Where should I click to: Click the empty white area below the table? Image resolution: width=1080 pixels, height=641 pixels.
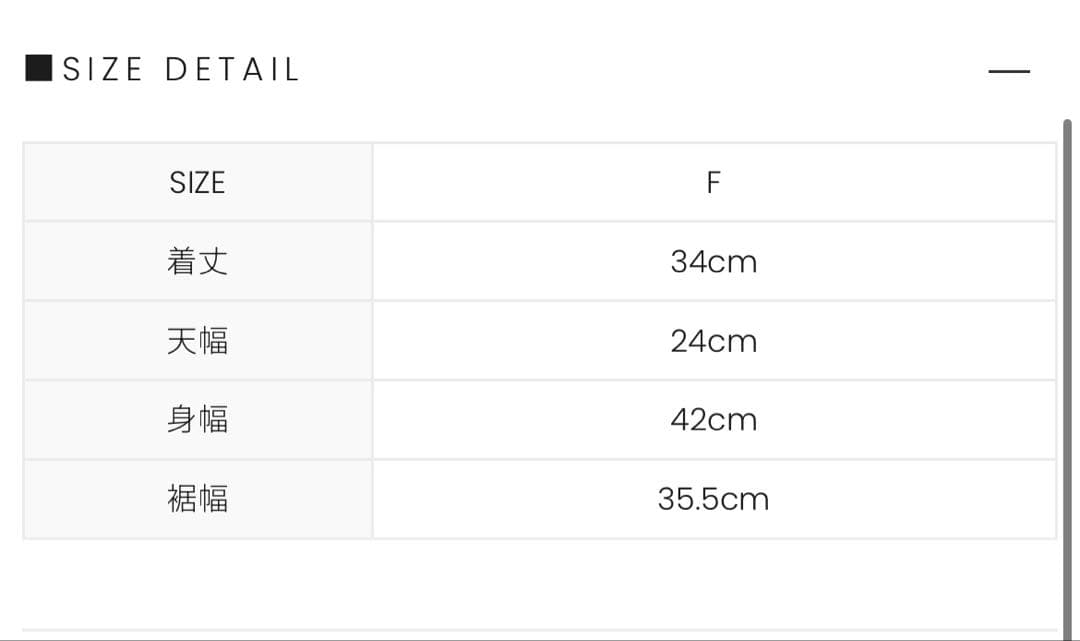click(540, 585)
